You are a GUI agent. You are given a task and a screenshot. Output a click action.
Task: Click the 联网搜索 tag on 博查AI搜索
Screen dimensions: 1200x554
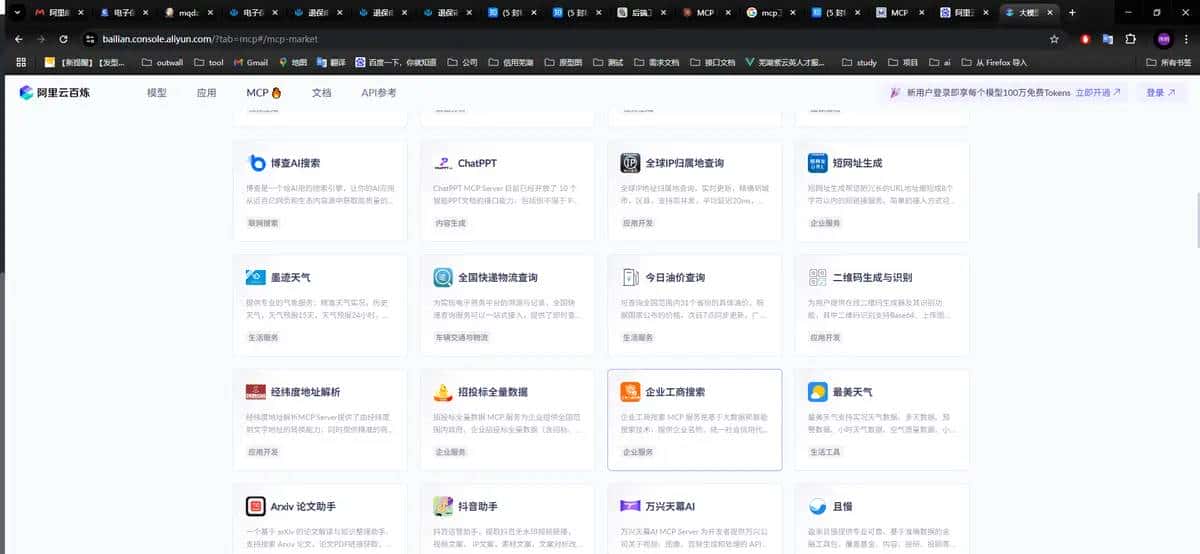tap(264, 223)
